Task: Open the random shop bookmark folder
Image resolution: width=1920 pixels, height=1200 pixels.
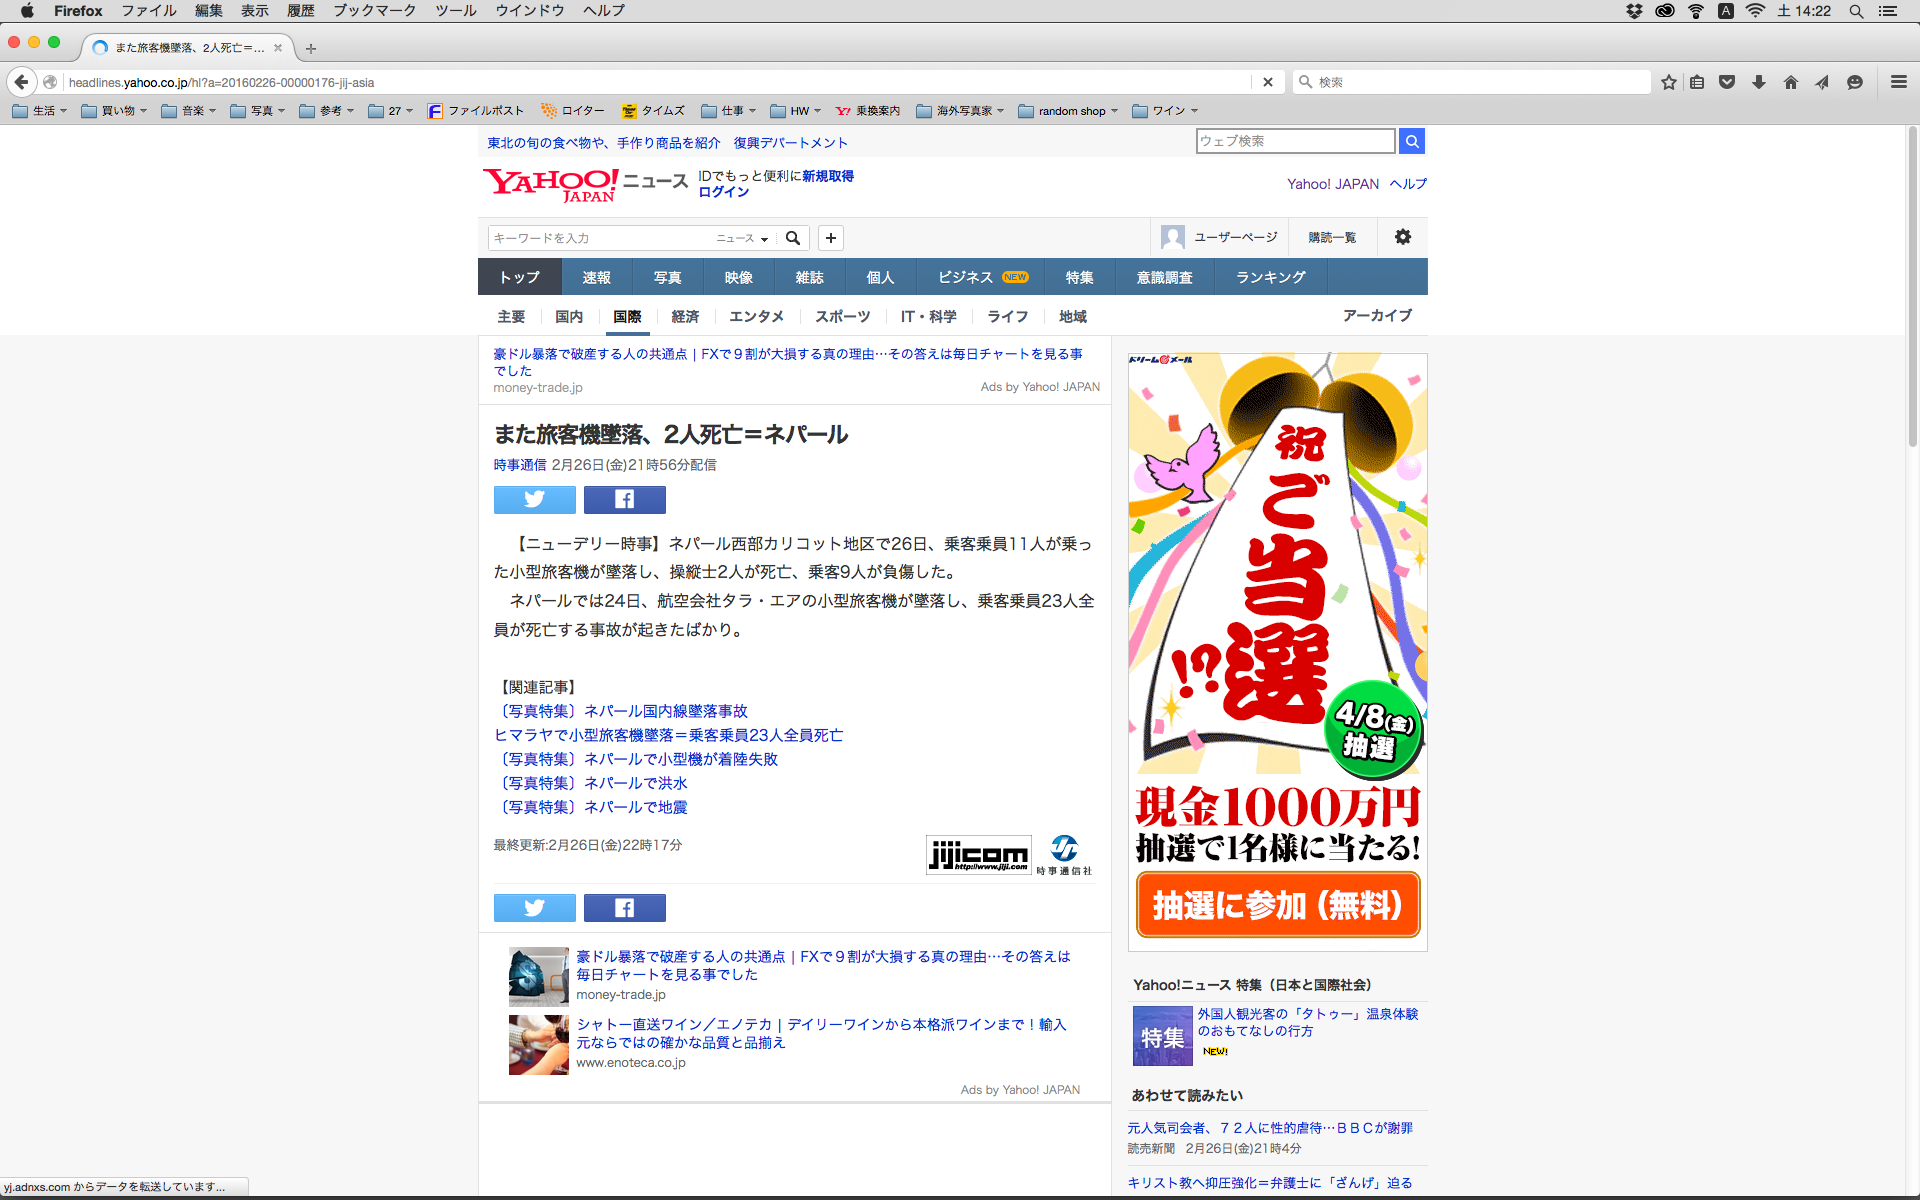Action: pyautogui.click(x=1068, y=111)
